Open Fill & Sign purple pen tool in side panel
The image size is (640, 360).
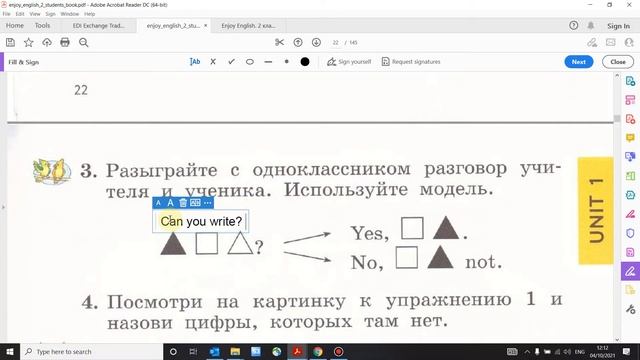click(x=630, y=271)
